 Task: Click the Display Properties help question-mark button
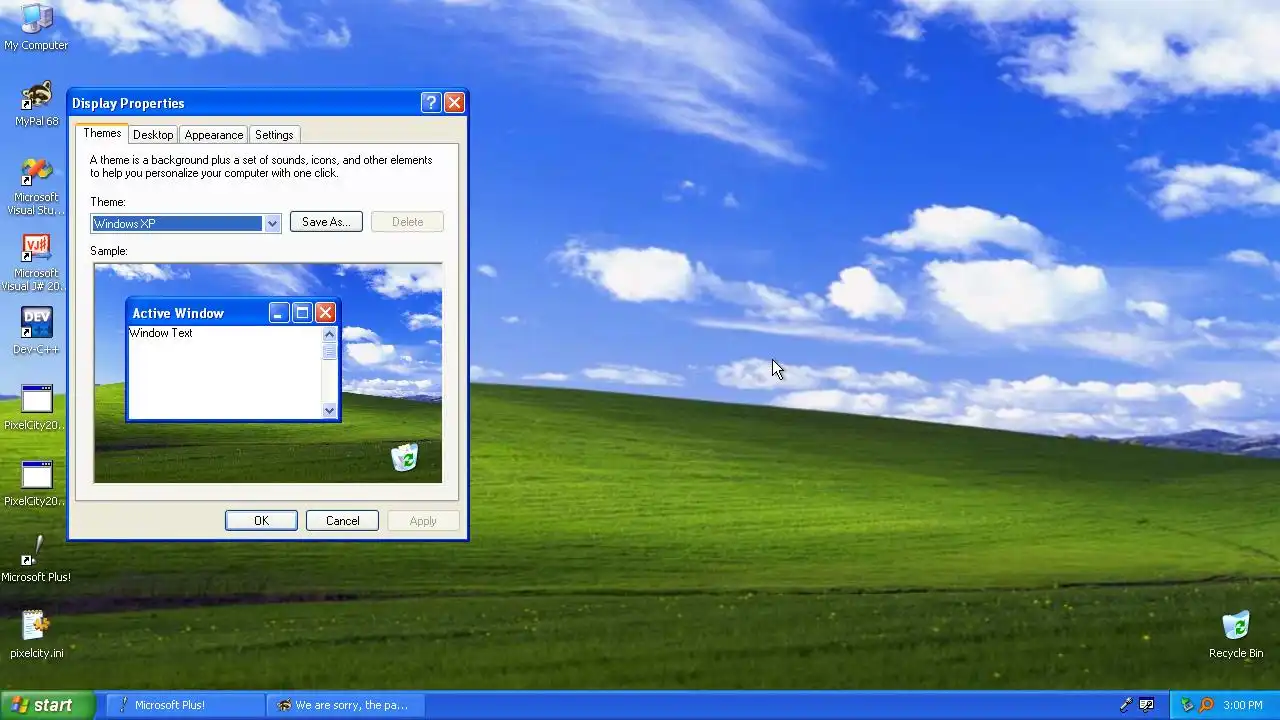(431, 103)
